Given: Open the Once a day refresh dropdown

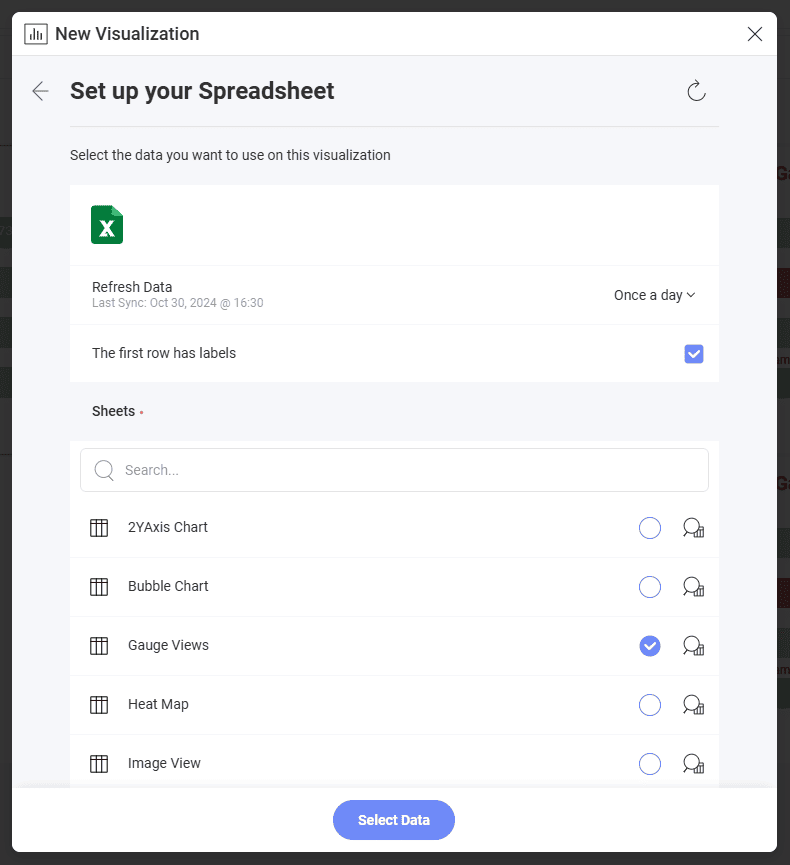Looking at the screenshot, I should click(x=654, y=295).
